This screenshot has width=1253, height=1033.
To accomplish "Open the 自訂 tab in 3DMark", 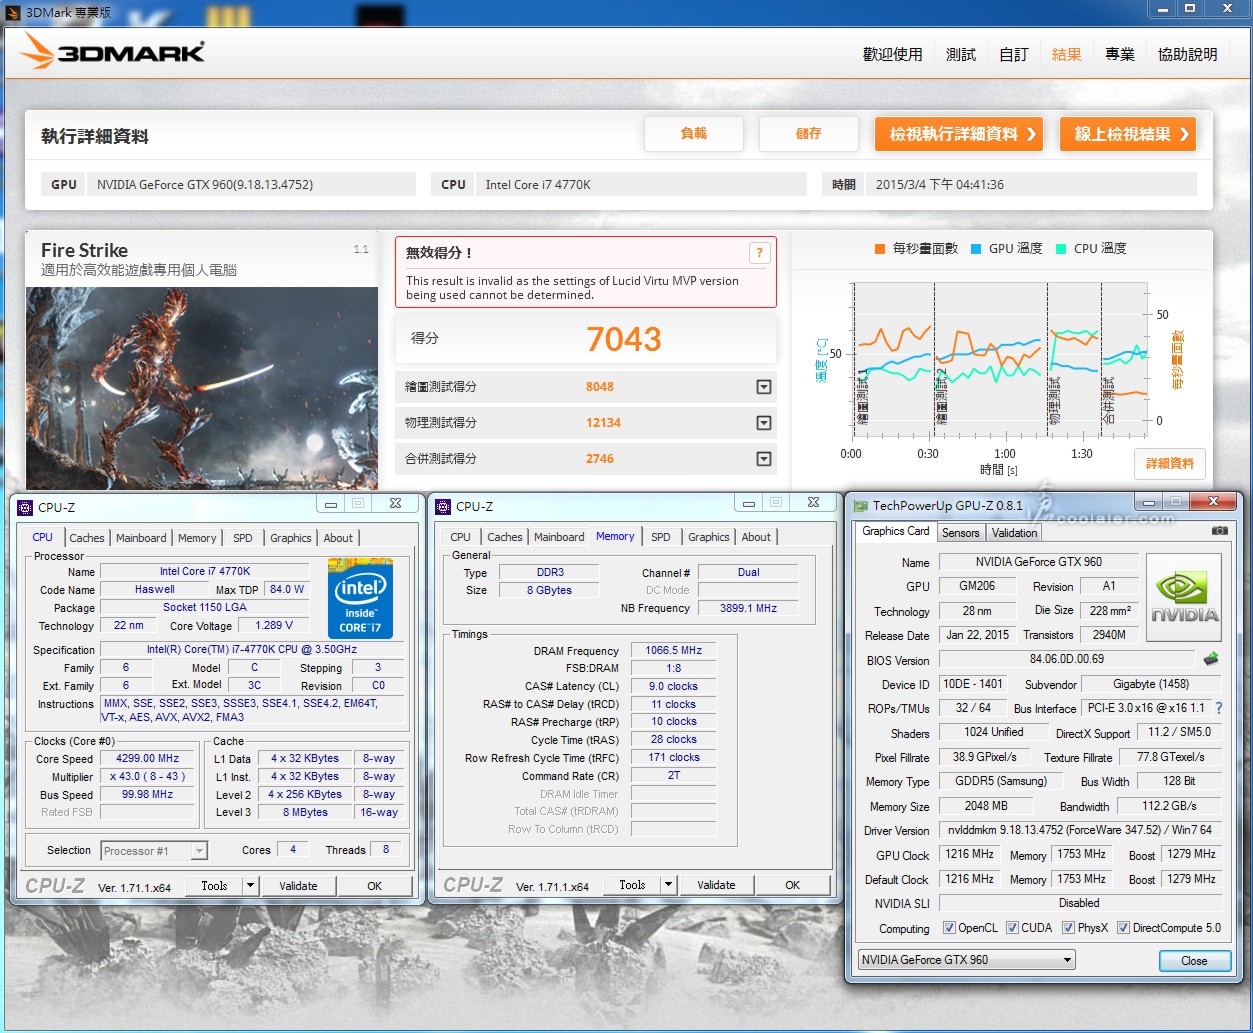I will point(1013,54).
